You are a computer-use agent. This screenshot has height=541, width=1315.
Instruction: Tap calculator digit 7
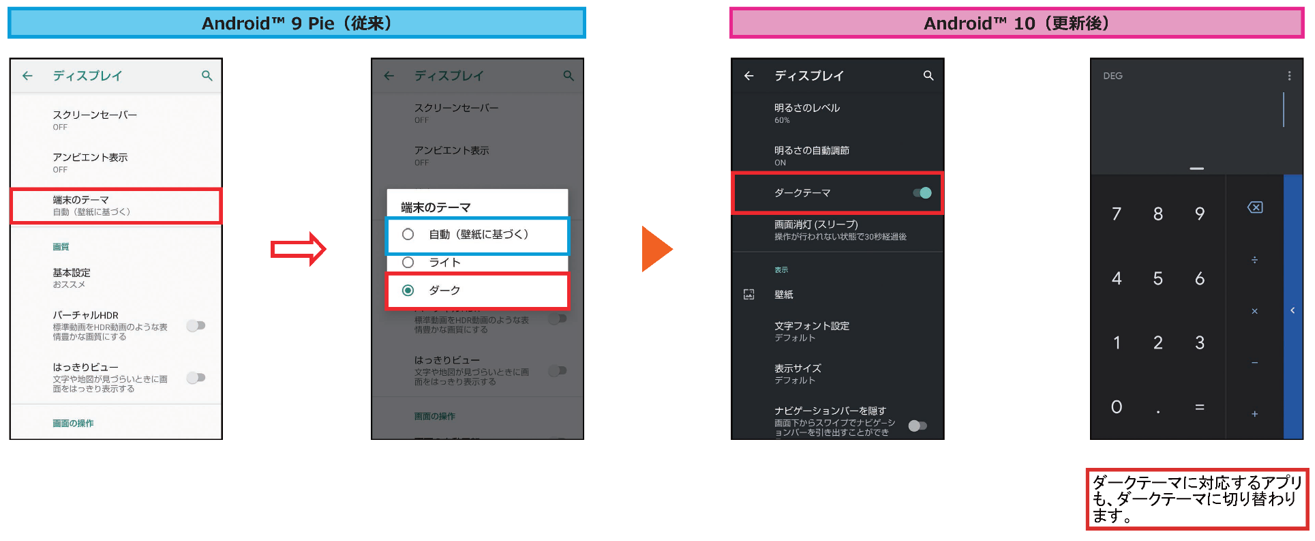pos(1117,214)
